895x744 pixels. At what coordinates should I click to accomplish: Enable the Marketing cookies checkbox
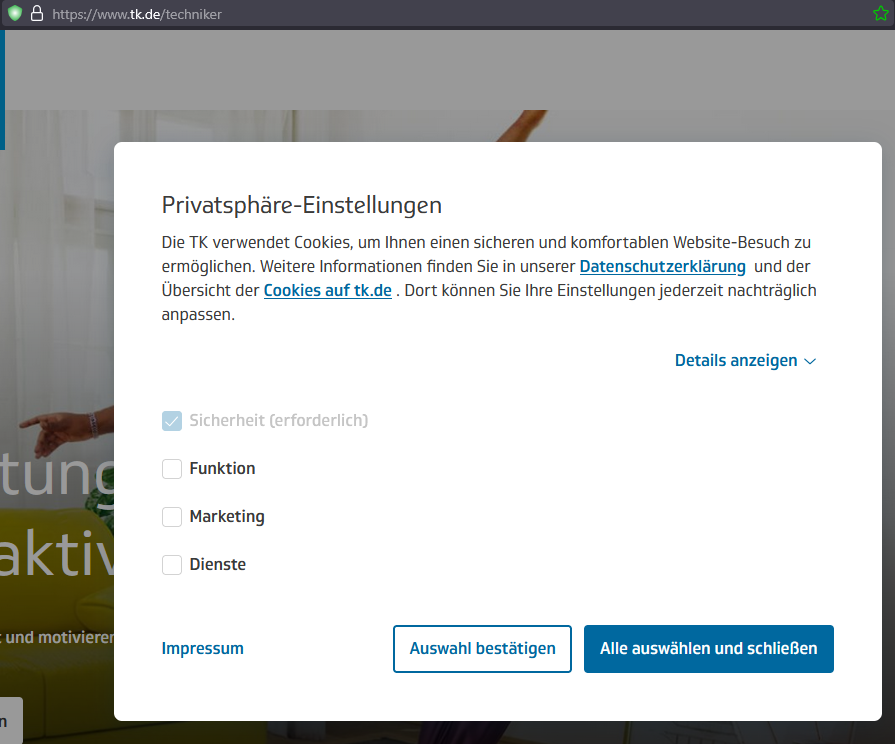coord(172,517)
